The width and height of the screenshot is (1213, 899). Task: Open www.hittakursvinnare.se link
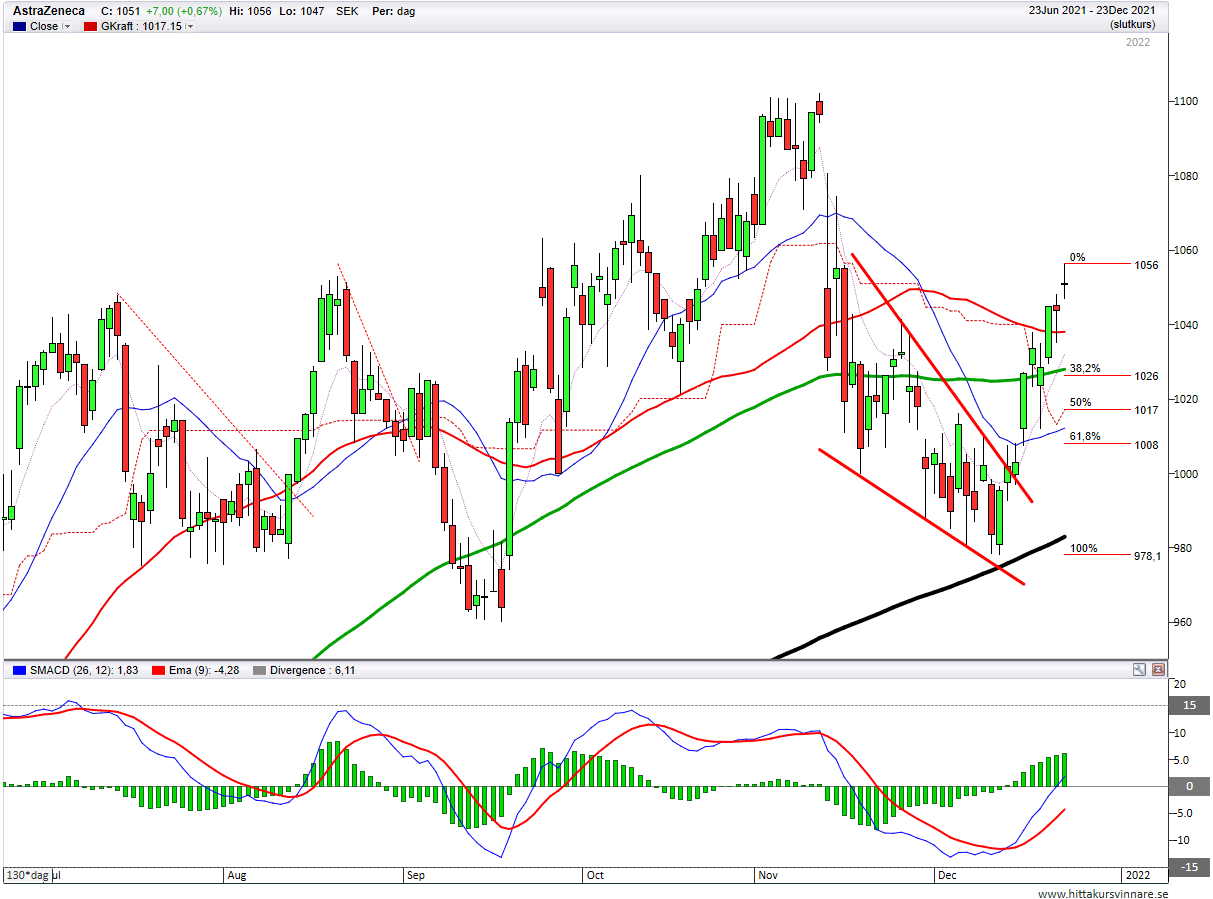tap(1102, 893)
